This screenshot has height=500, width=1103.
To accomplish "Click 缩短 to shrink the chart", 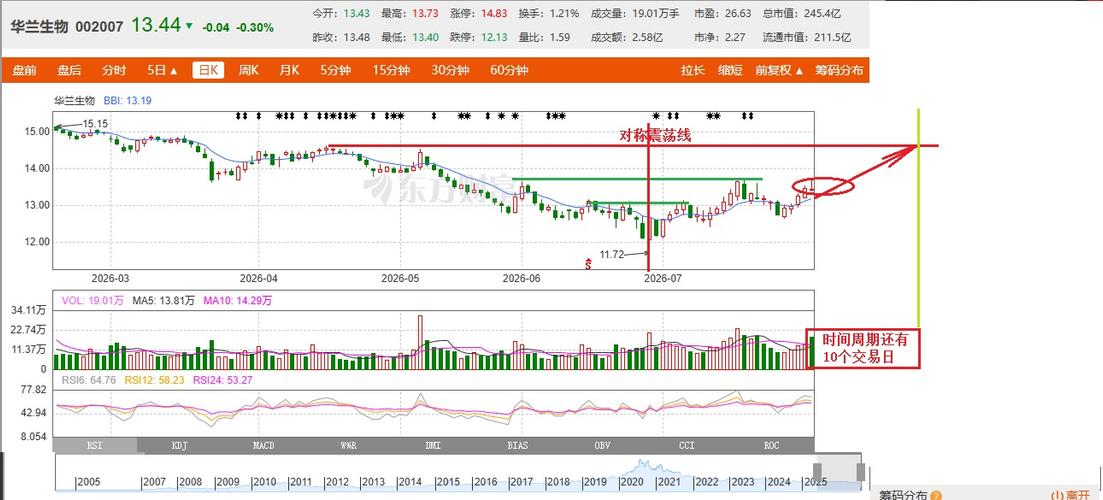I will (730, 70).
